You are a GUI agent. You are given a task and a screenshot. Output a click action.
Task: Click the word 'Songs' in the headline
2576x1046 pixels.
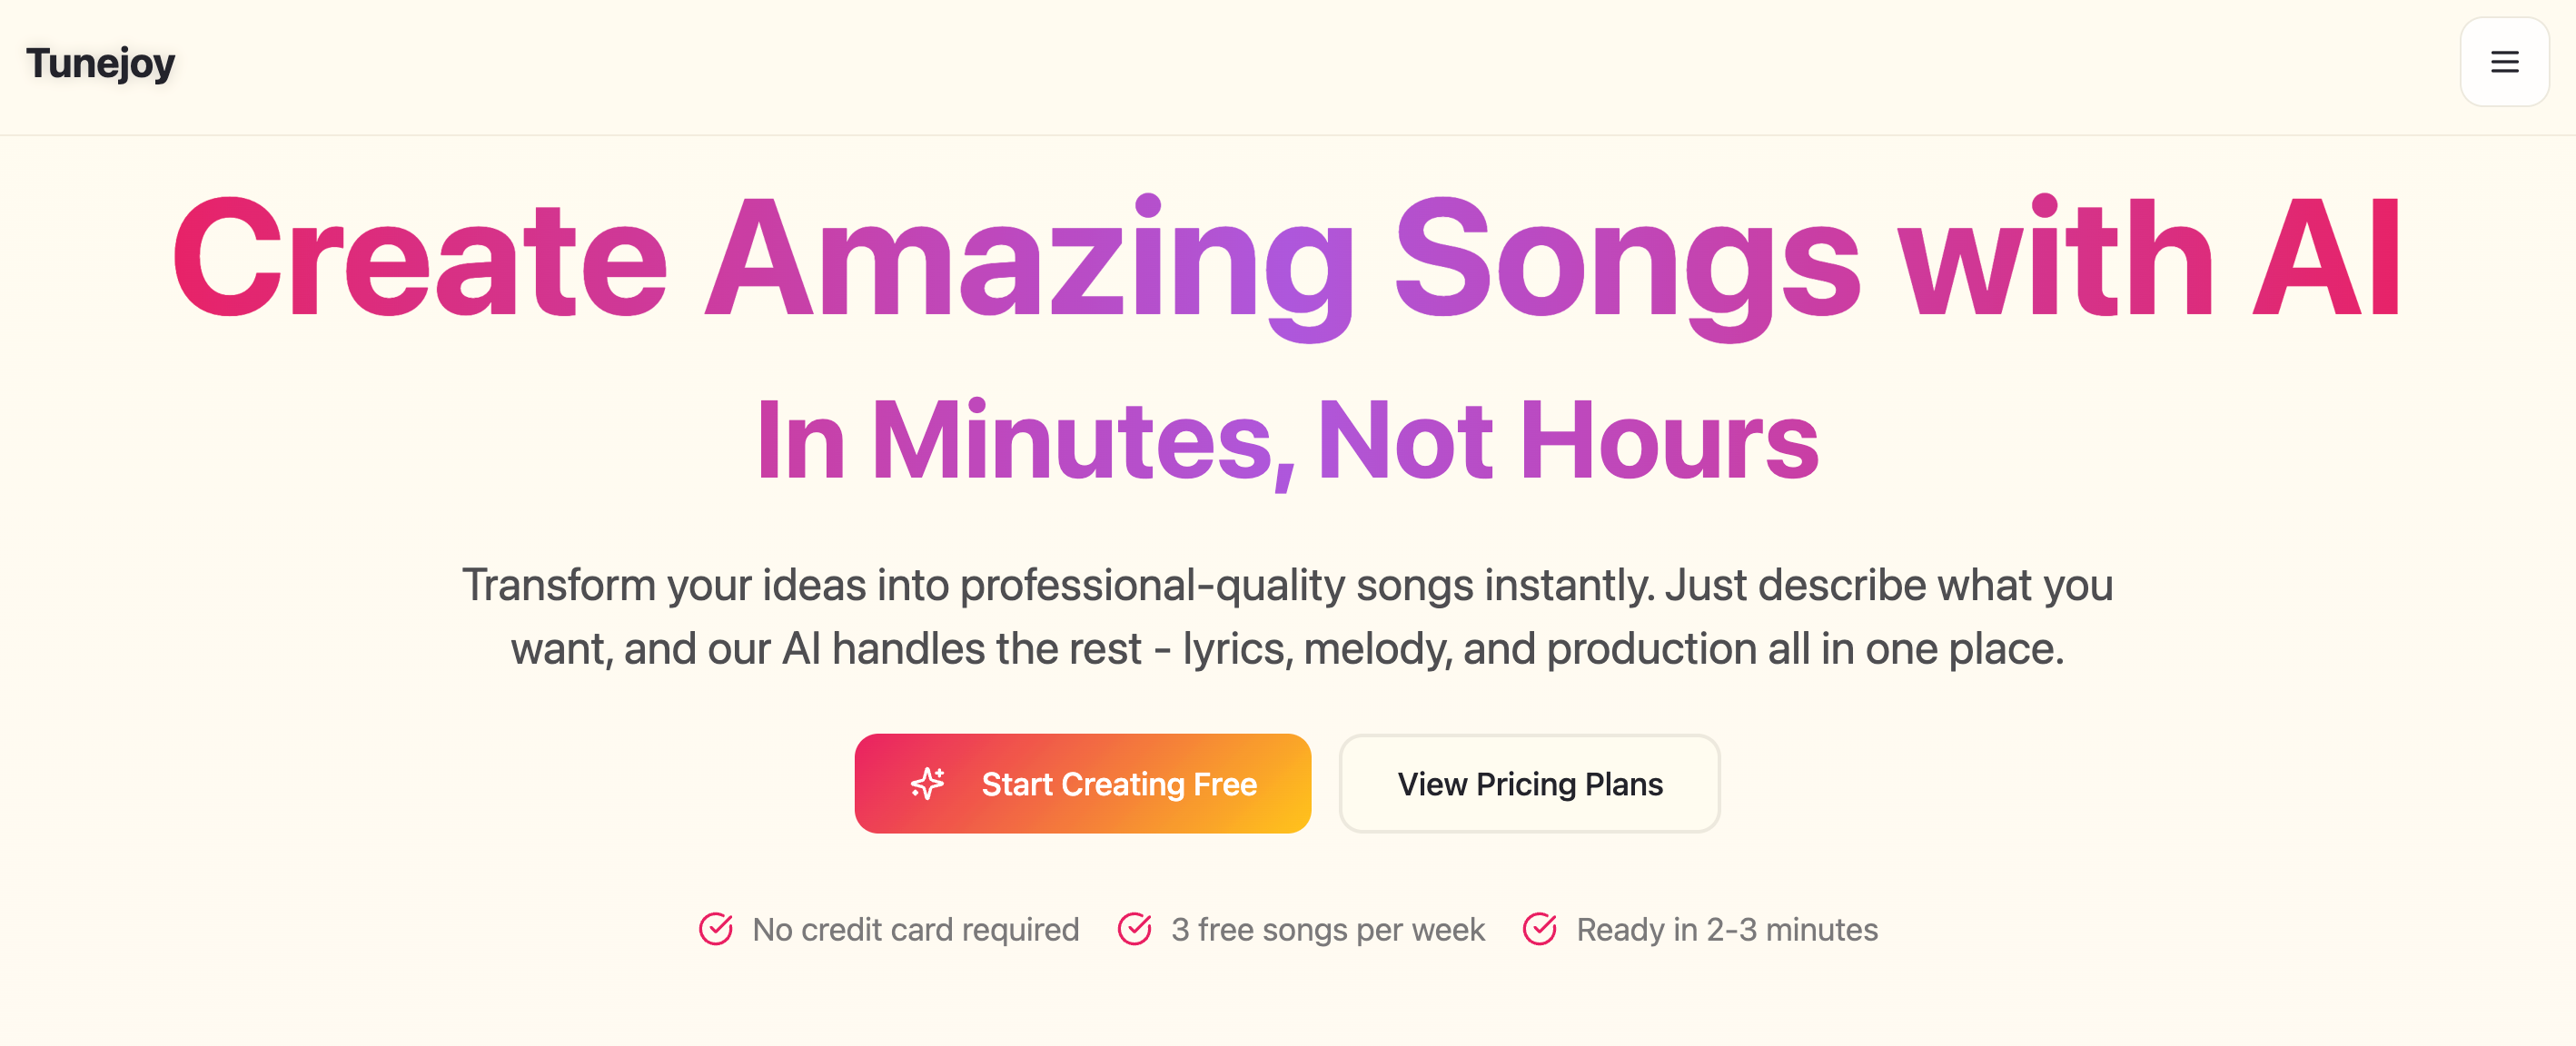[1626, 260]
